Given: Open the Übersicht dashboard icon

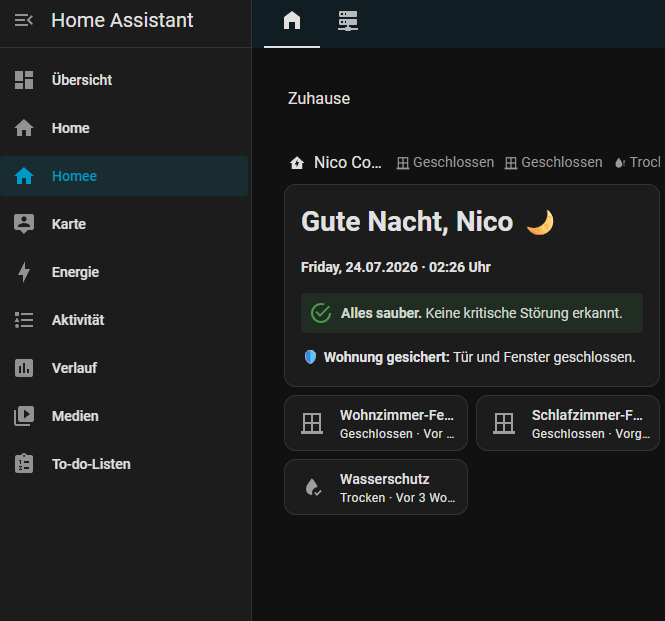Looking at the screenshot, I should [24, 80].
